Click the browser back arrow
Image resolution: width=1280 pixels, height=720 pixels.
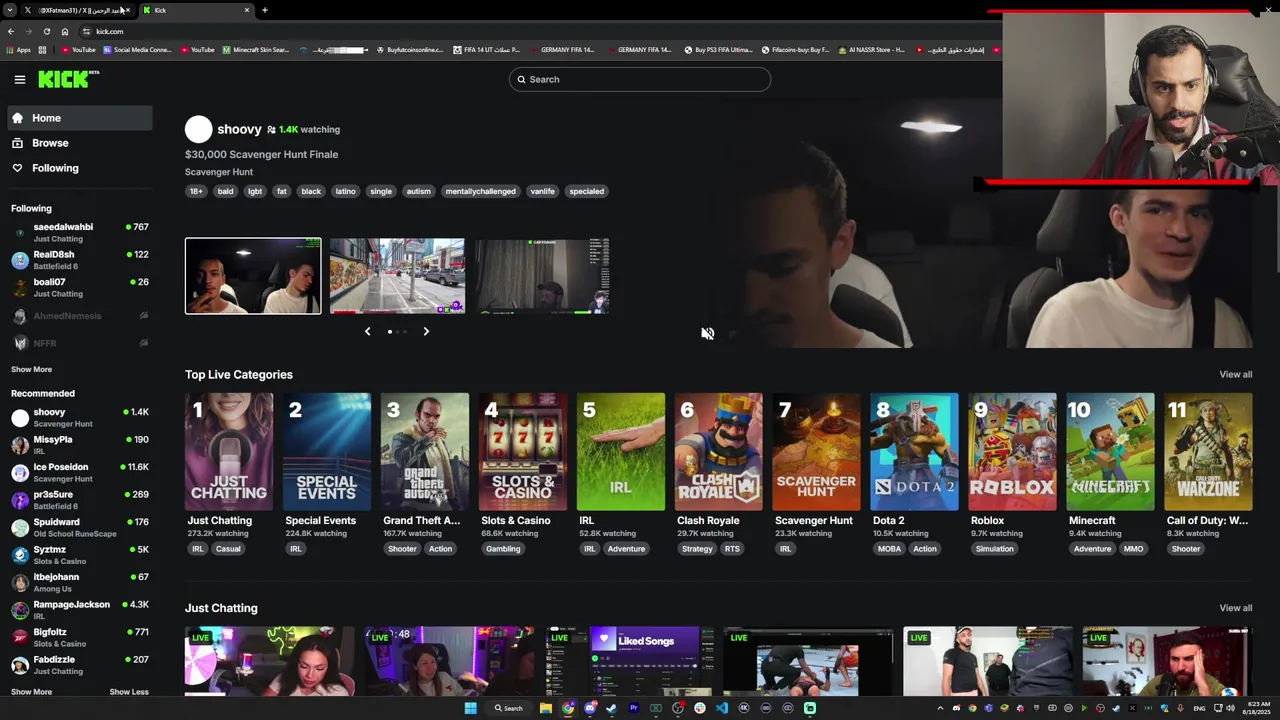pos(10,31)
